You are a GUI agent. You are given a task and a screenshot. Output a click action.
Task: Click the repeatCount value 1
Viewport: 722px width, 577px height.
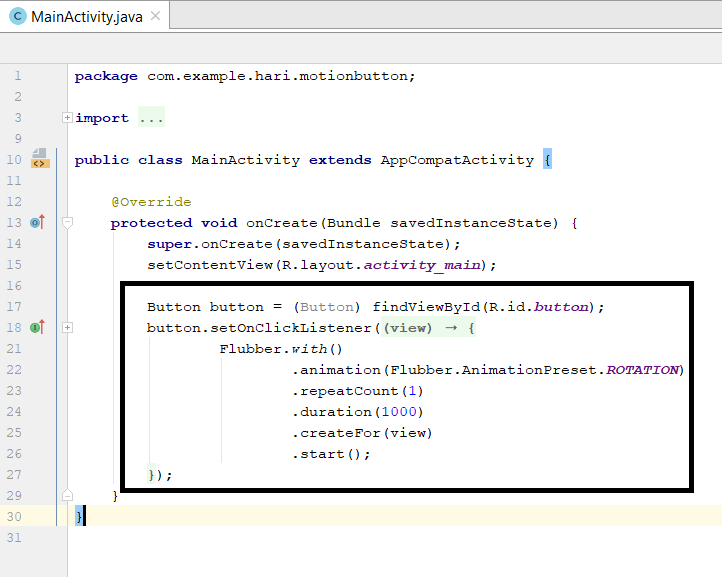click(412, 391)
